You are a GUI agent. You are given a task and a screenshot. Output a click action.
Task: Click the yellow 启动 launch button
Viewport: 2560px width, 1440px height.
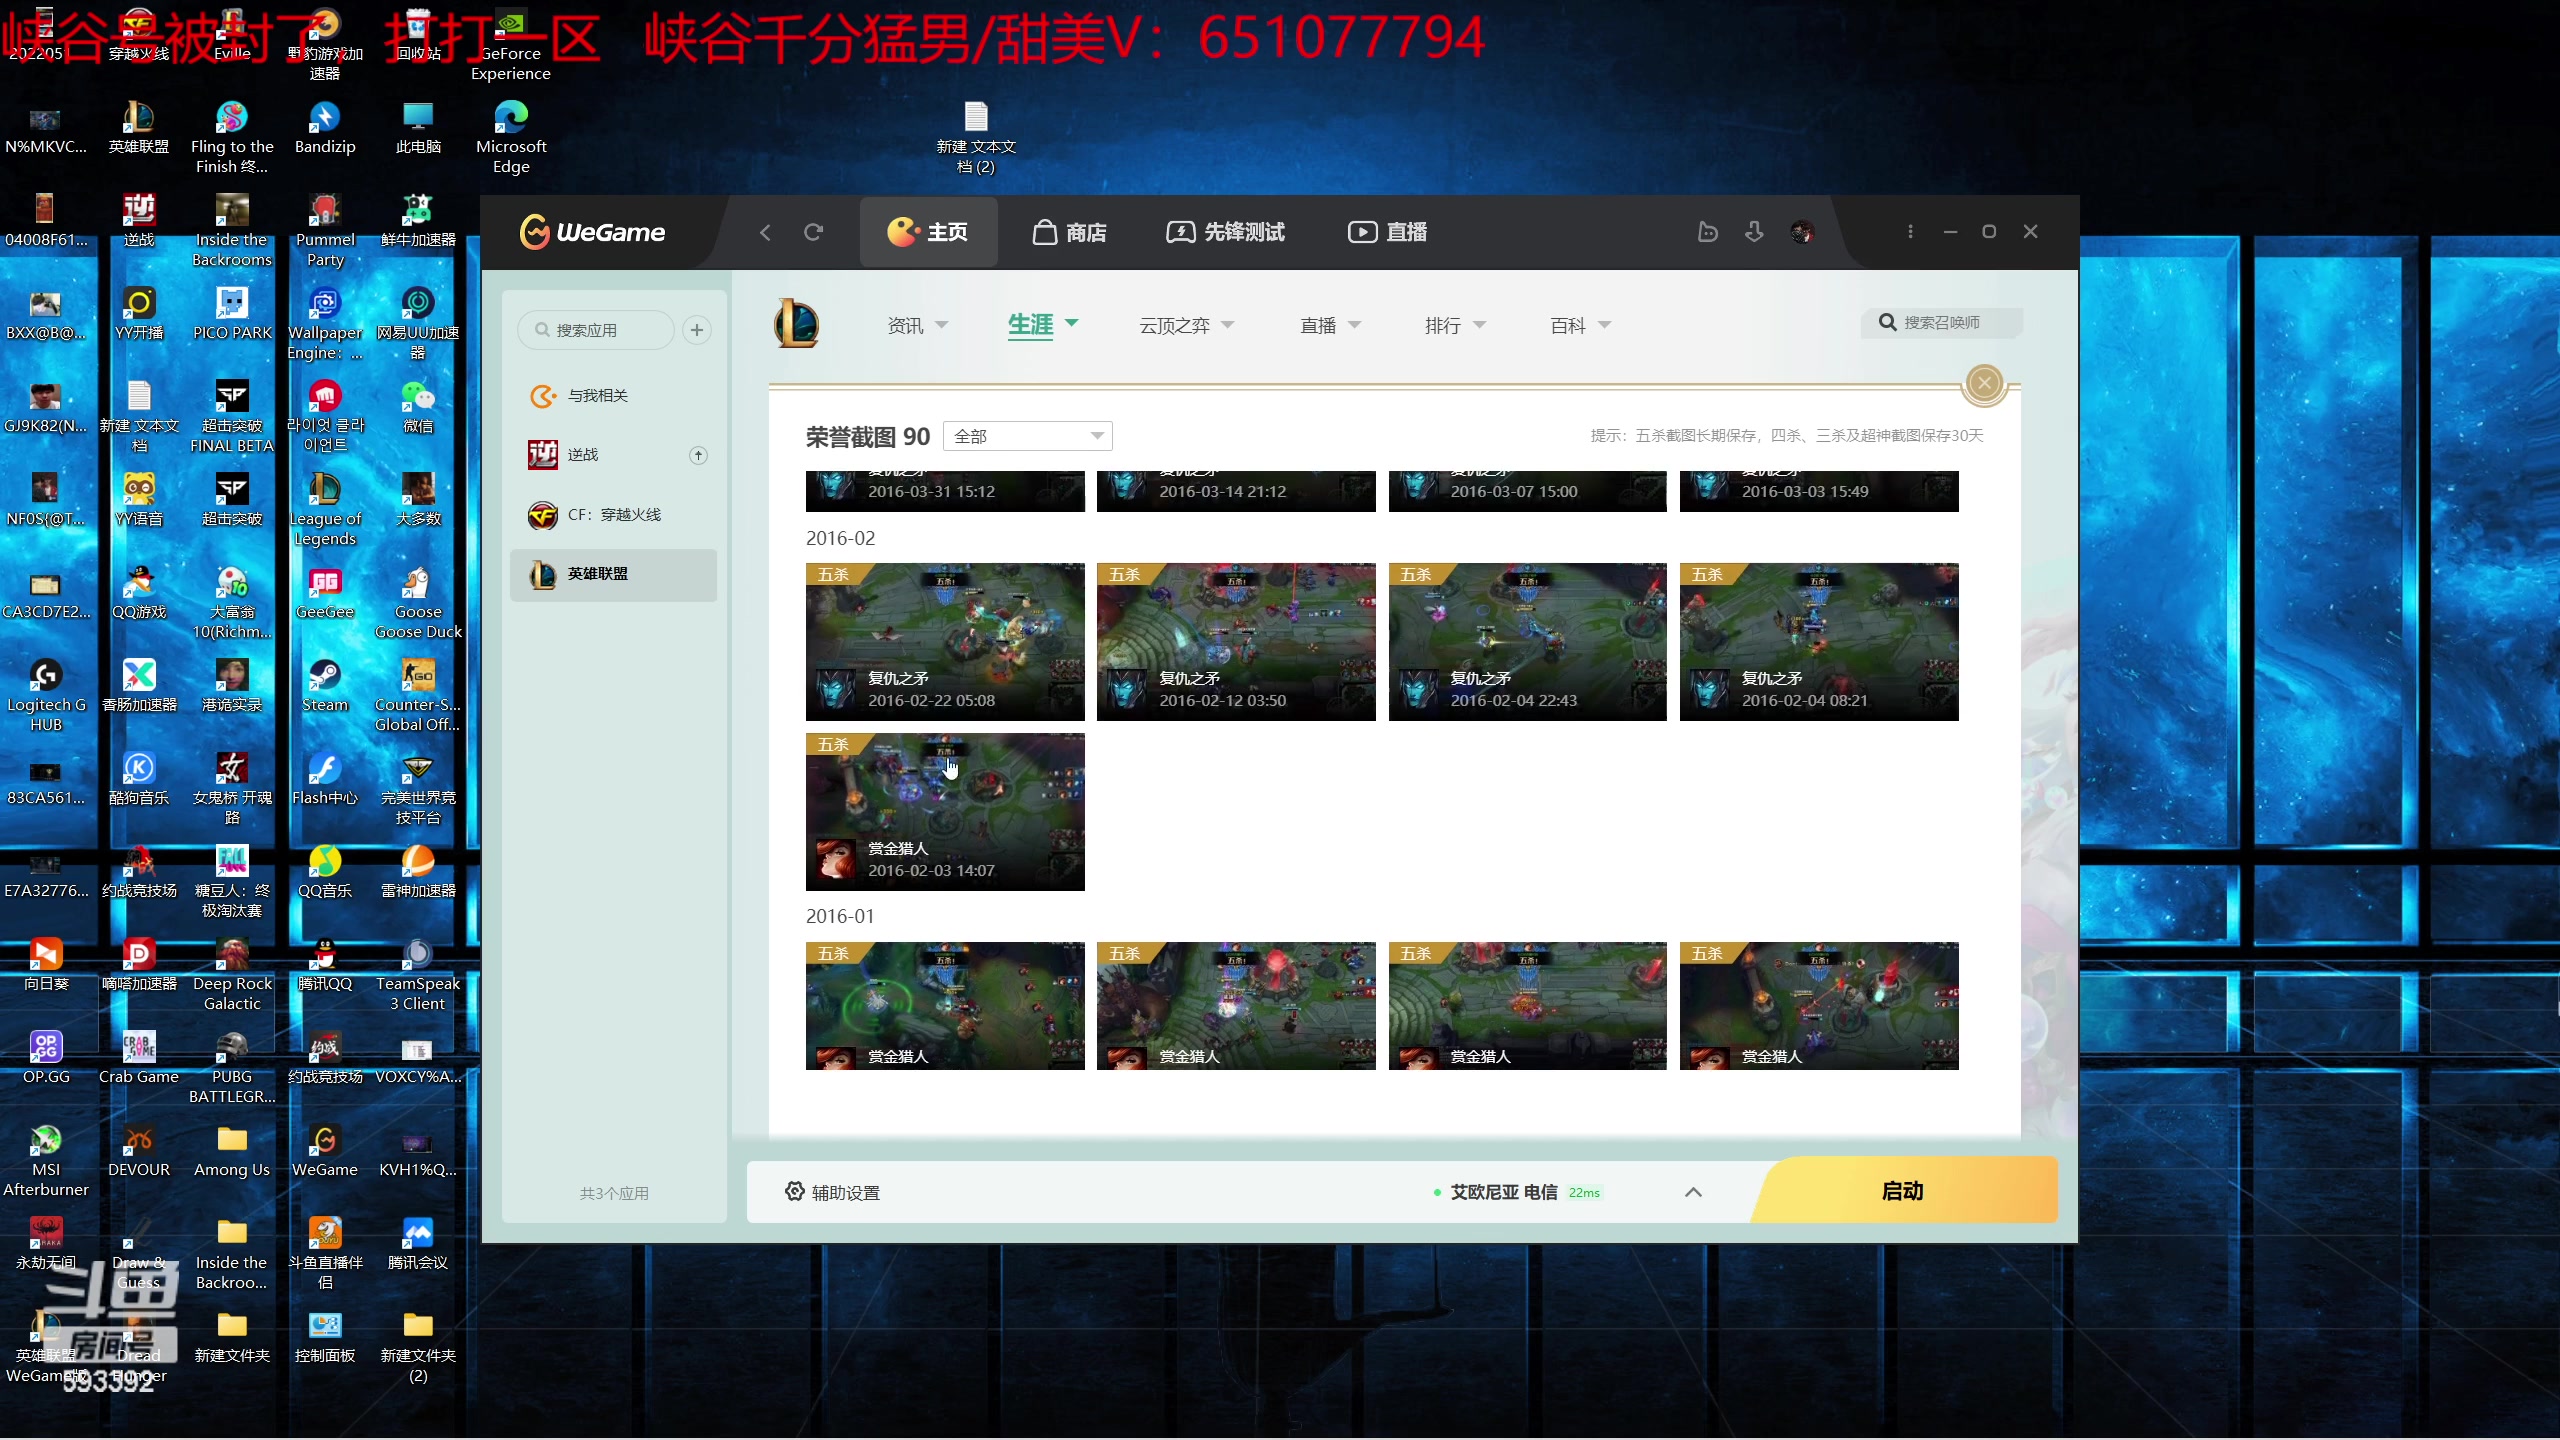(x=1903, y=1191)
